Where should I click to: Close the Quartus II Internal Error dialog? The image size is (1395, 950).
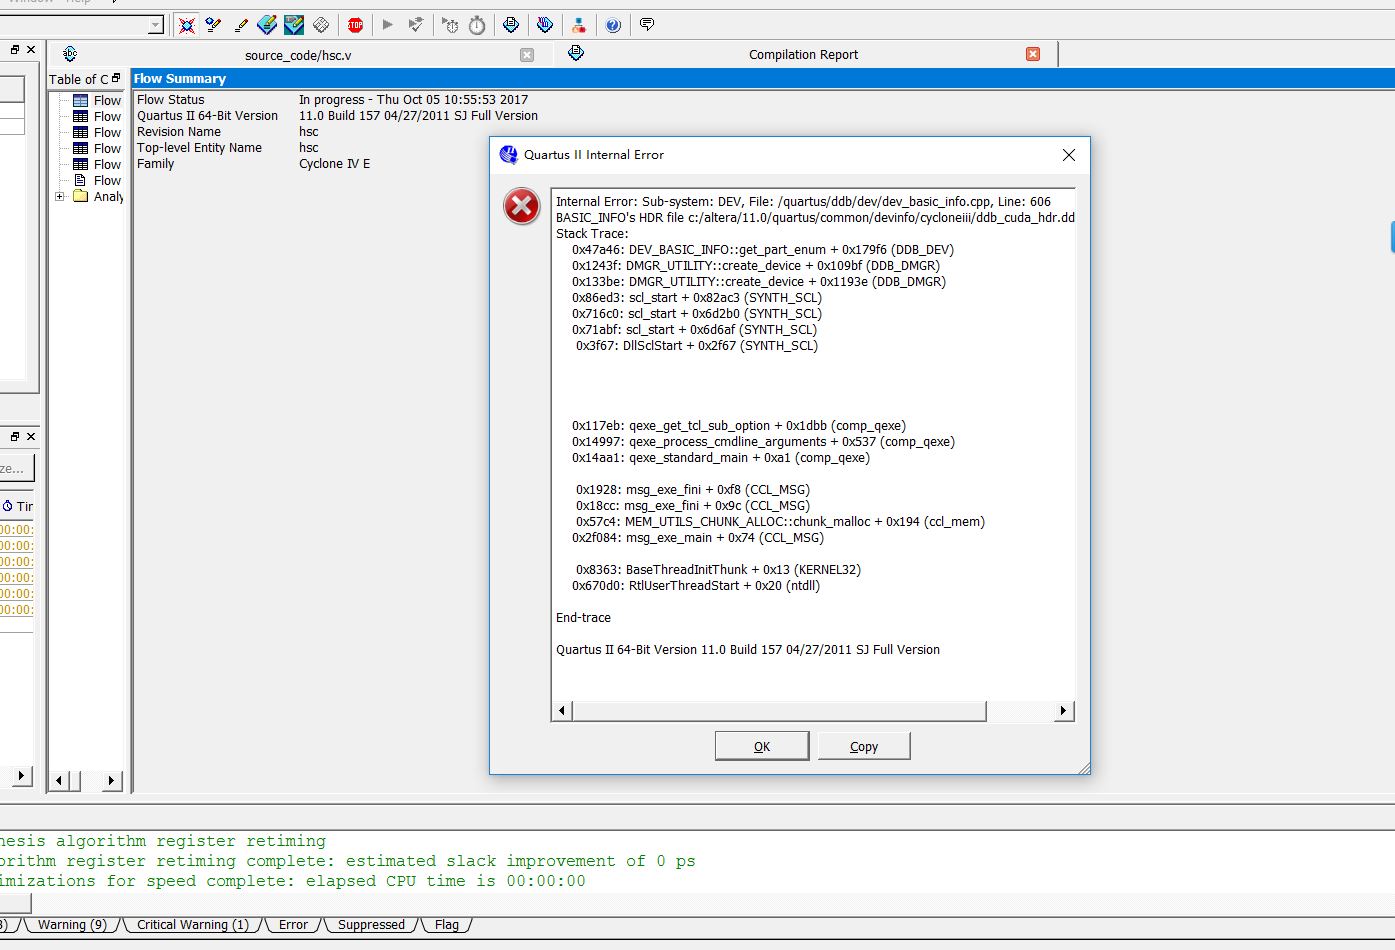pos(1069,155)
